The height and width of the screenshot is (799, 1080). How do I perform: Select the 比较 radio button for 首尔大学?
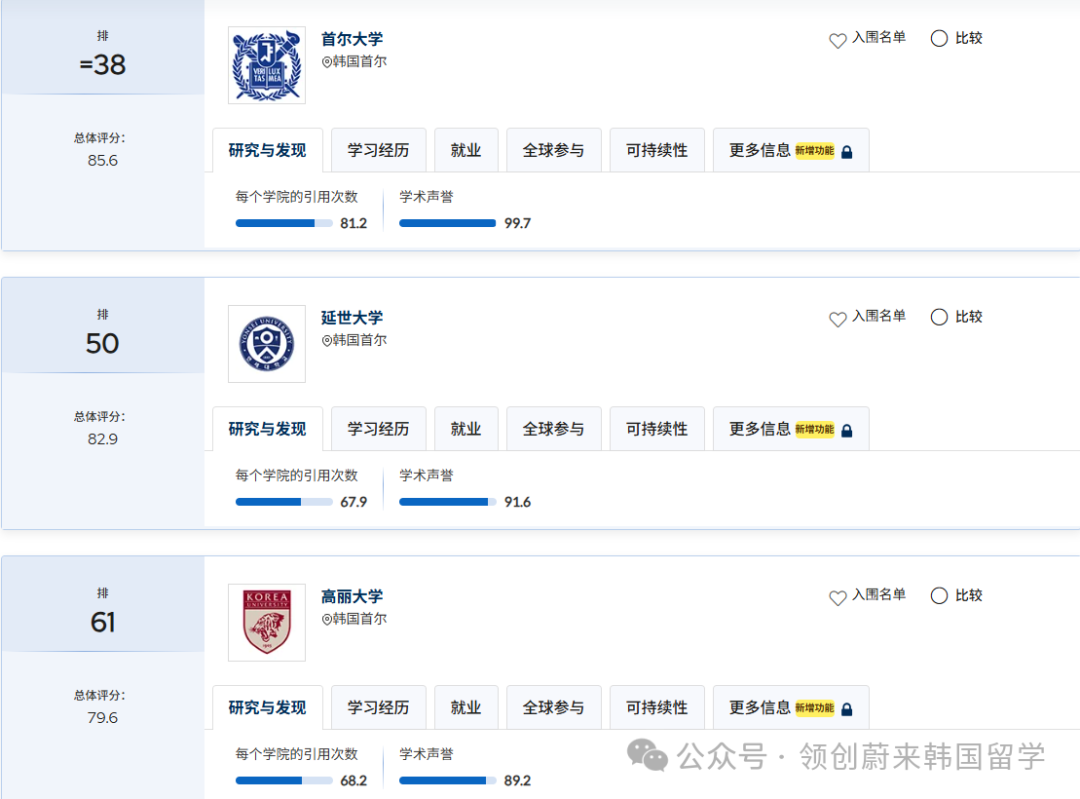click(x=939, y=39)
